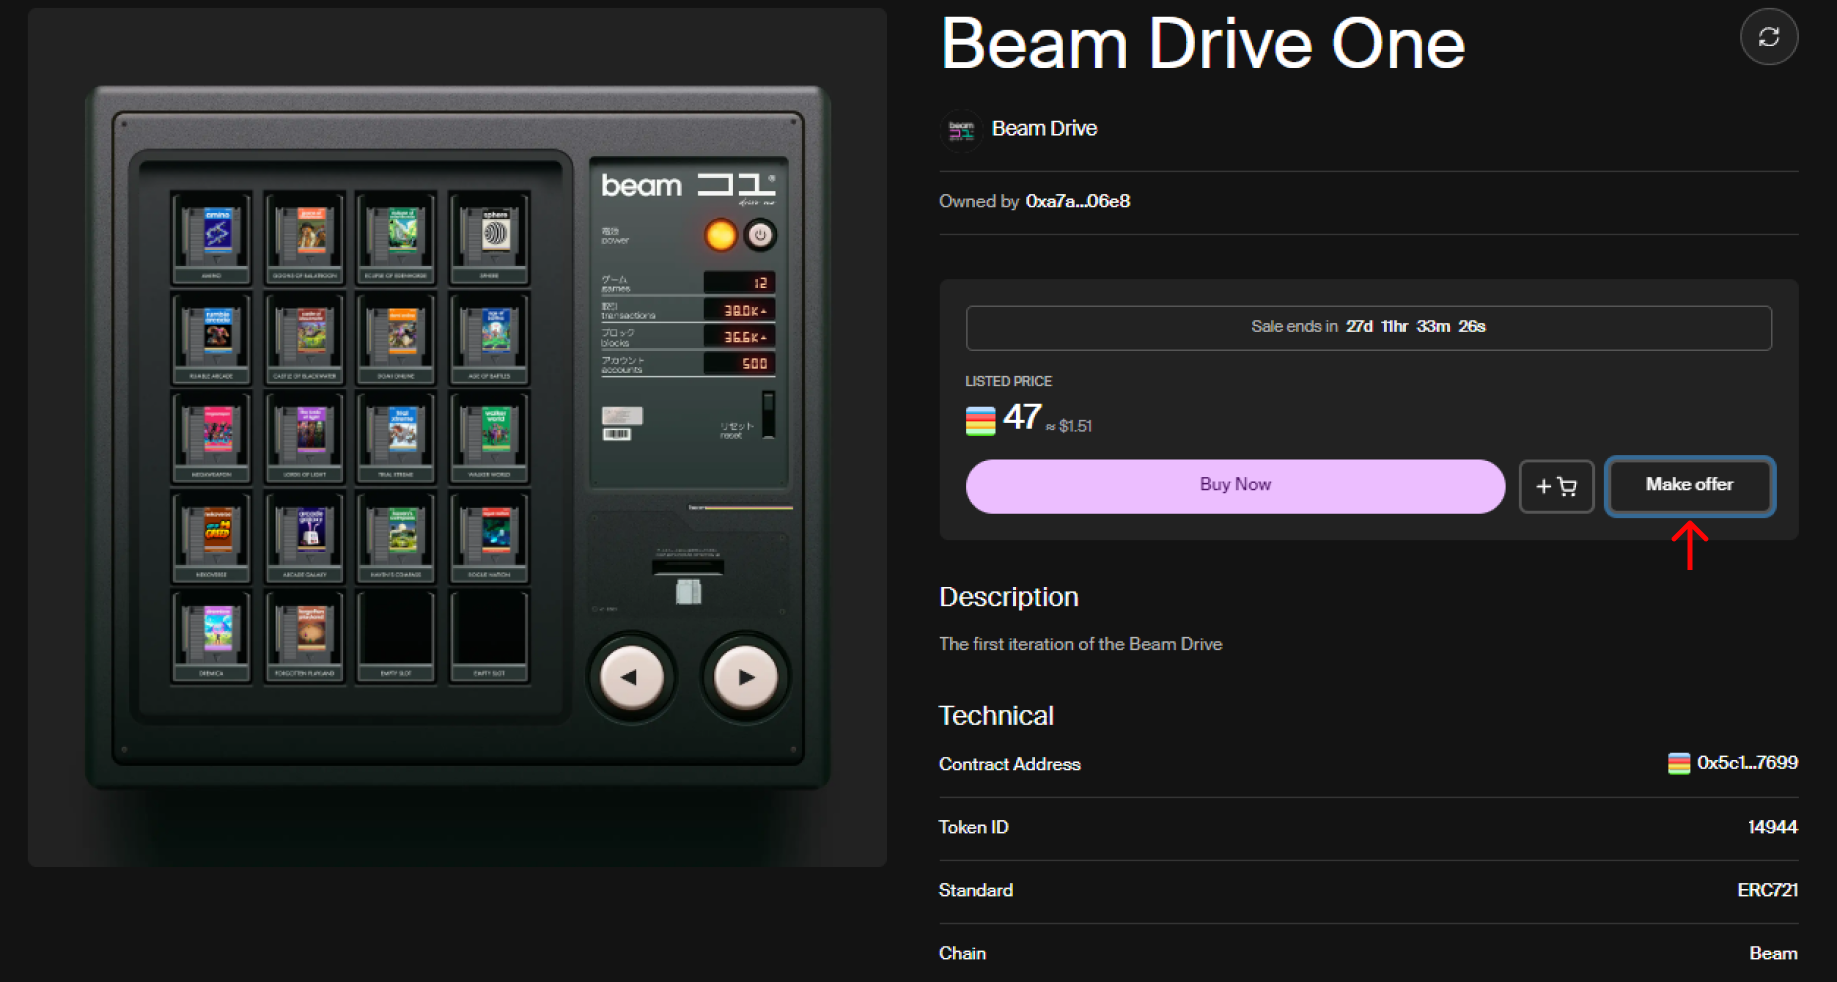Open contract address 0x5c1...7699
This screenshot has height=982, width=1837.
point(1747,763)
